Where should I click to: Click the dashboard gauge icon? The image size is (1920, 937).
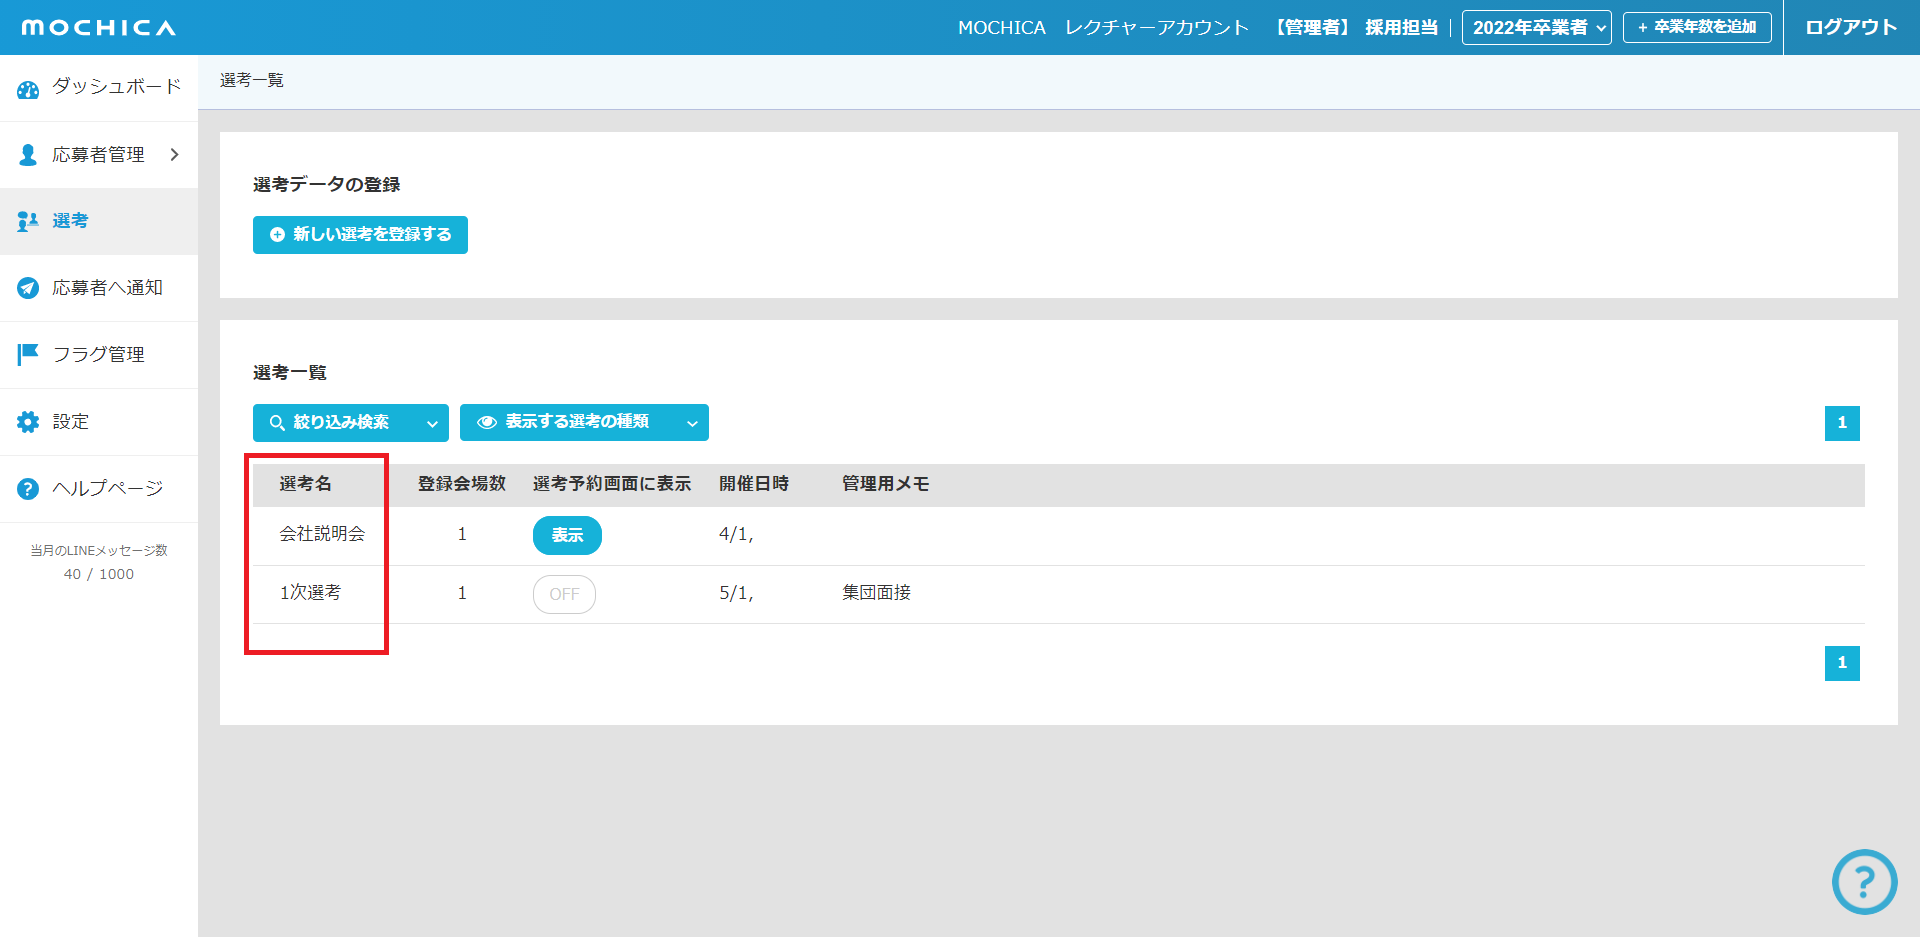[x=28, y=89]
